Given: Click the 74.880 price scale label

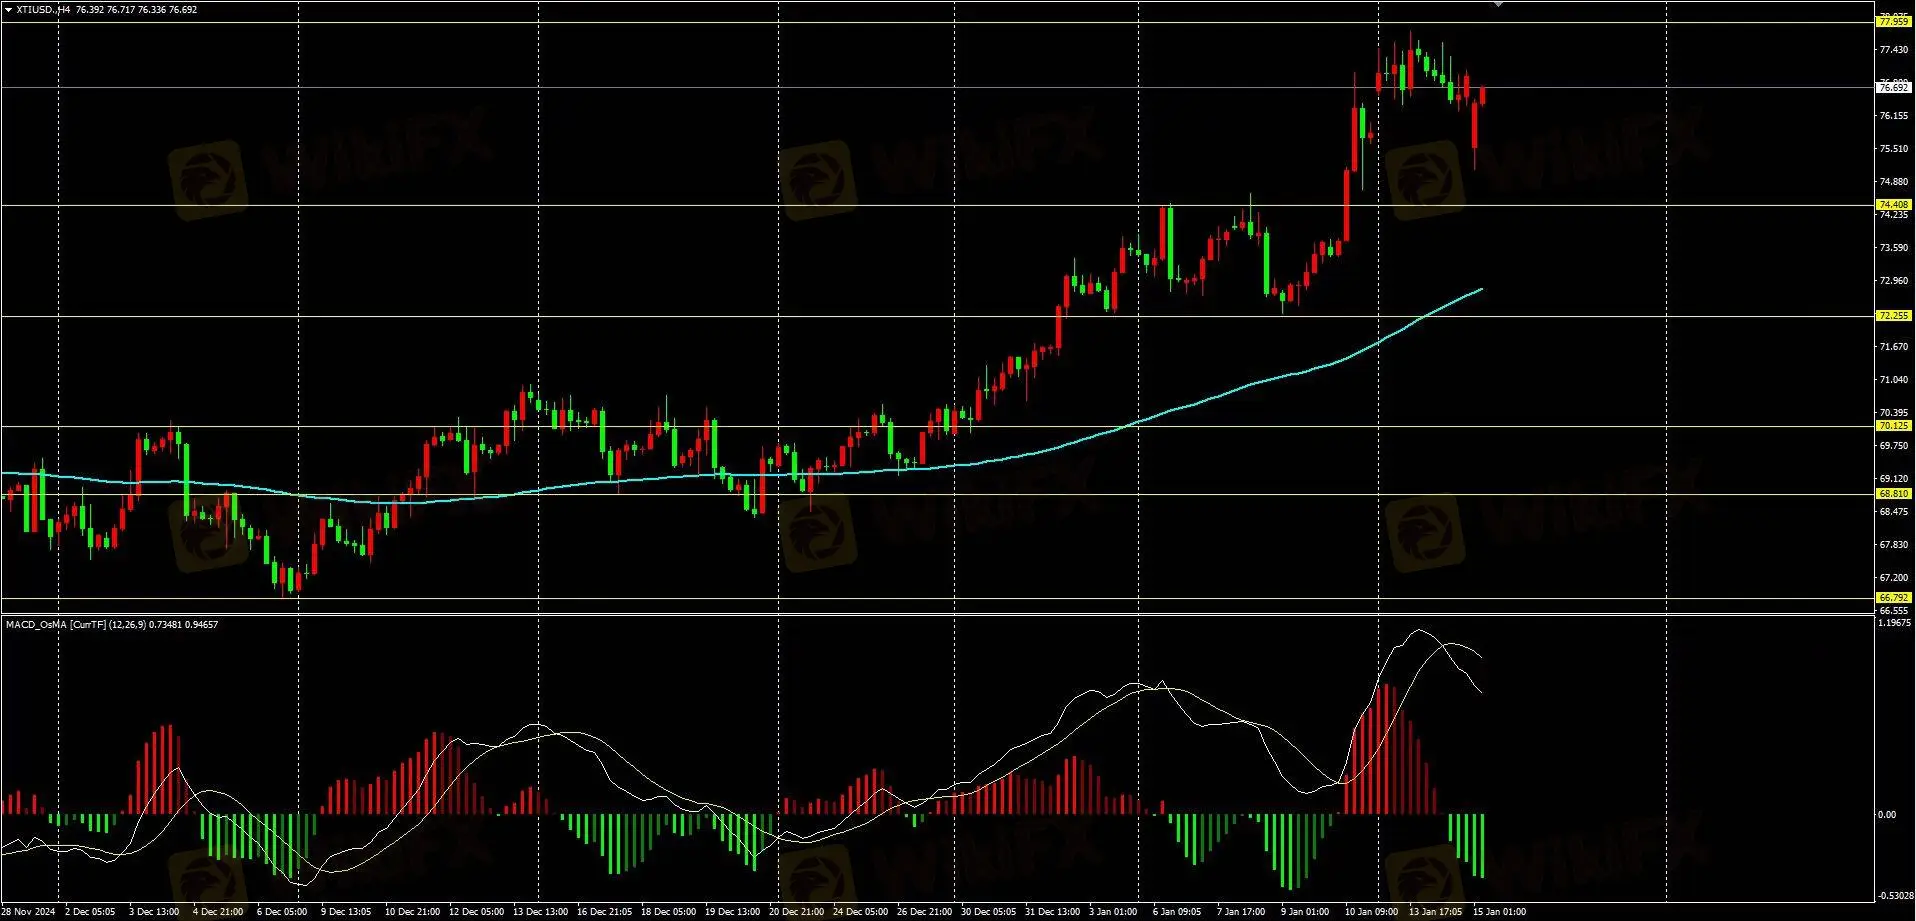Looking at the screenshot, I should point(1894,182).
